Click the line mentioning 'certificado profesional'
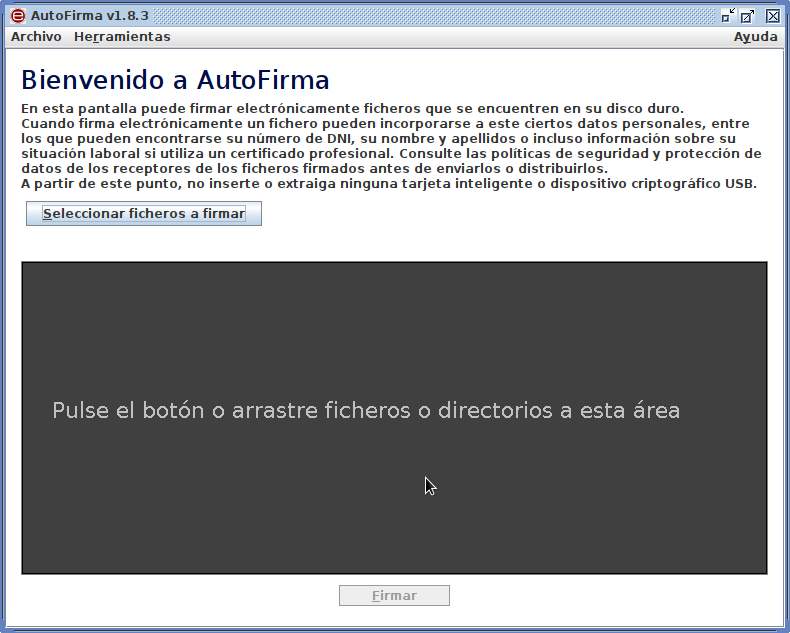Image resolution: width=790 pixels, height=633 pixels. 390,154
